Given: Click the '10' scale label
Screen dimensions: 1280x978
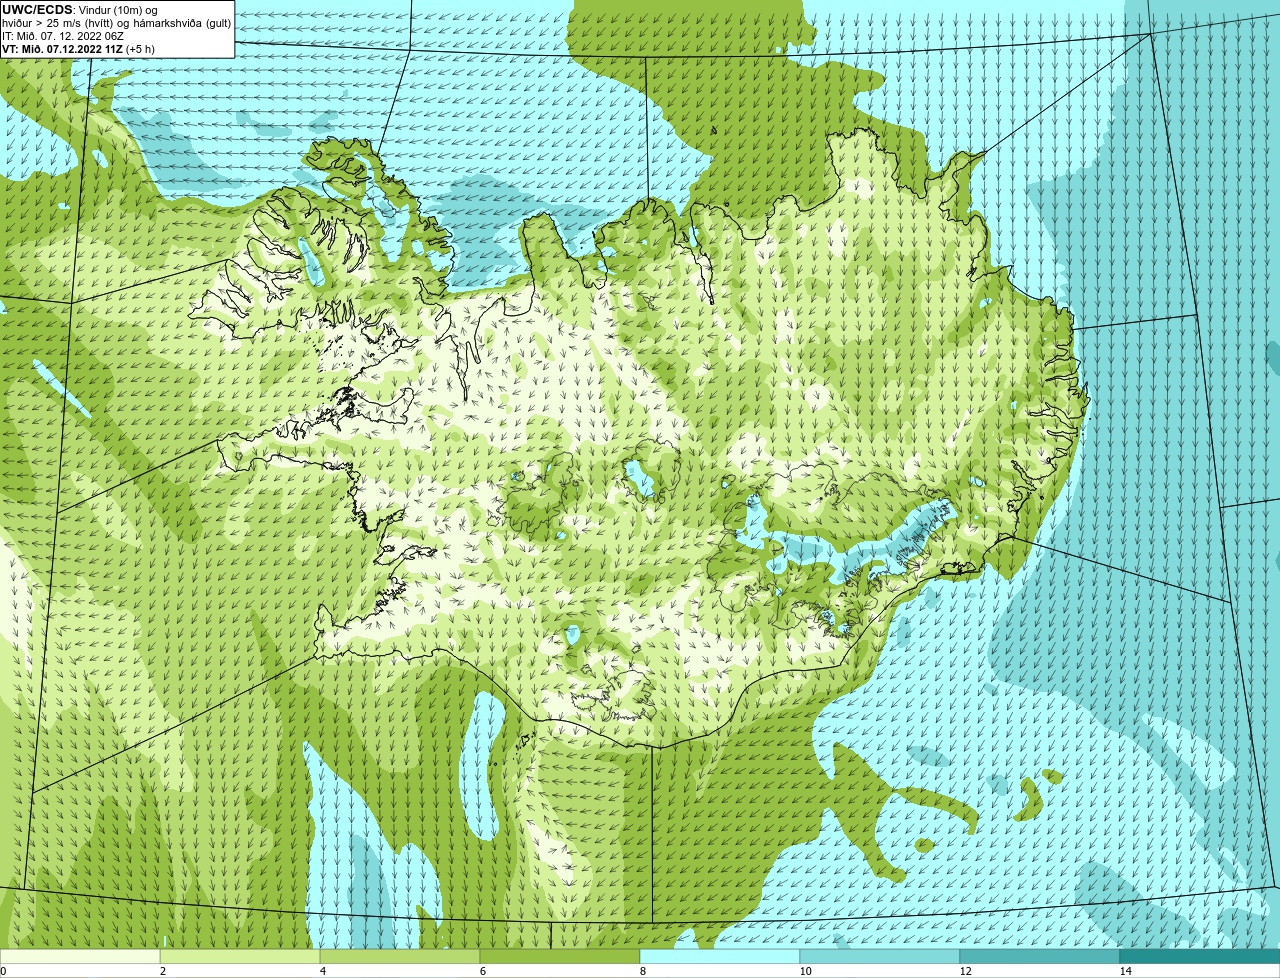Looking at the screenshot, I should pyautogui.click(x=805, y=971).
